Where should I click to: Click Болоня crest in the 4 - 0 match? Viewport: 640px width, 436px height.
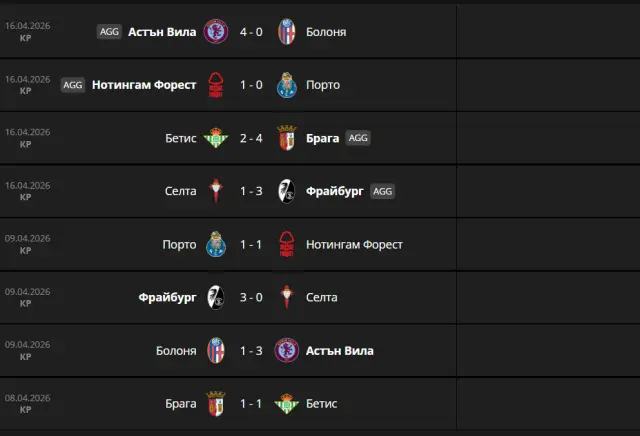tap(286, 31)
